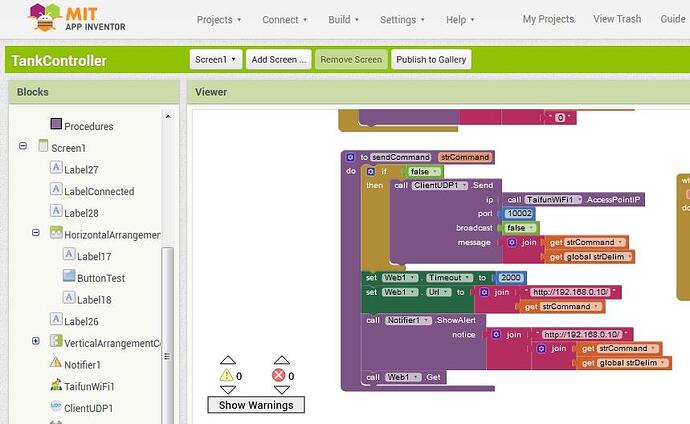The width and height of the screenshot is (690, 424).
Task: Select the Procedures block category icon
Action: (x=56, y=124)
